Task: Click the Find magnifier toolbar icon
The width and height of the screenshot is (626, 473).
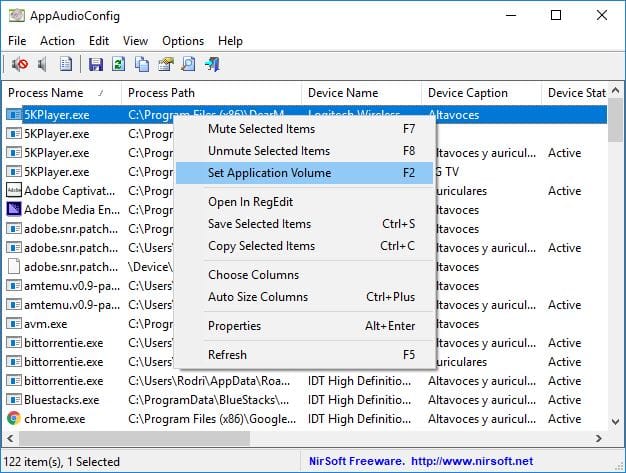Action: pyautogui.click(x=188, y=64)
